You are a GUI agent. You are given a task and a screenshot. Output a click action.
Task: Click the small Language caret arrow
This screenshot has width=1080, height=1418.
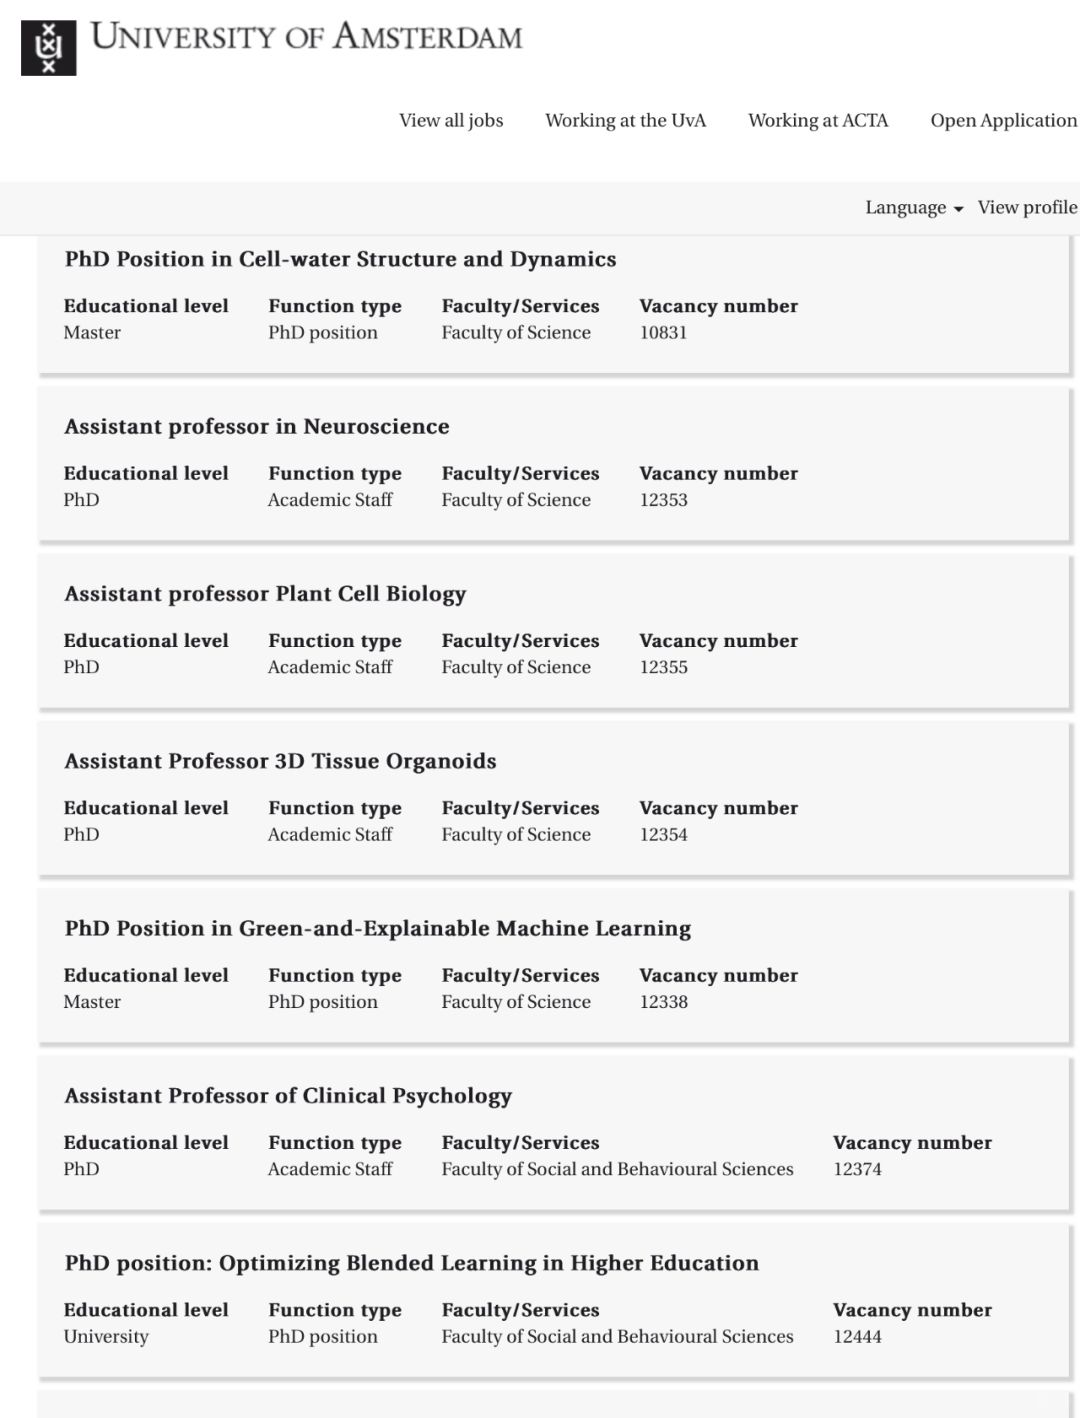[958, 209]
